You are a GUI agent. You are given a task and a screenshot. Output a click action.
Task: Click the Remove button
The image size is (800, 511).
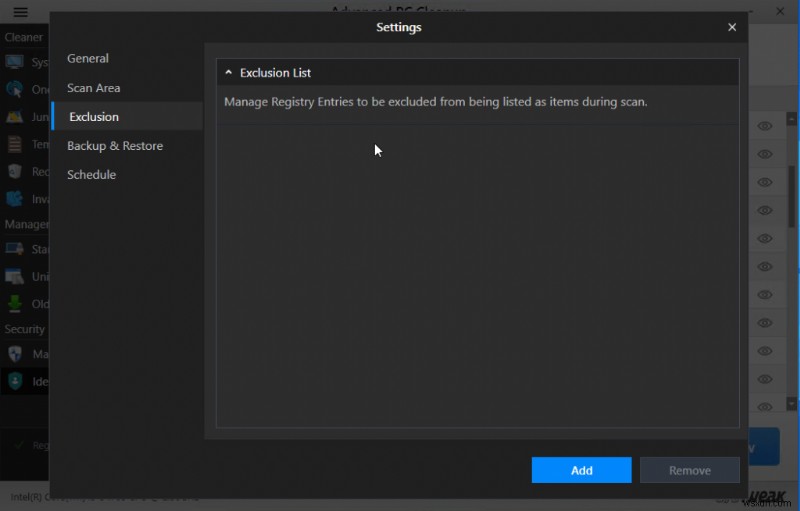689,470
